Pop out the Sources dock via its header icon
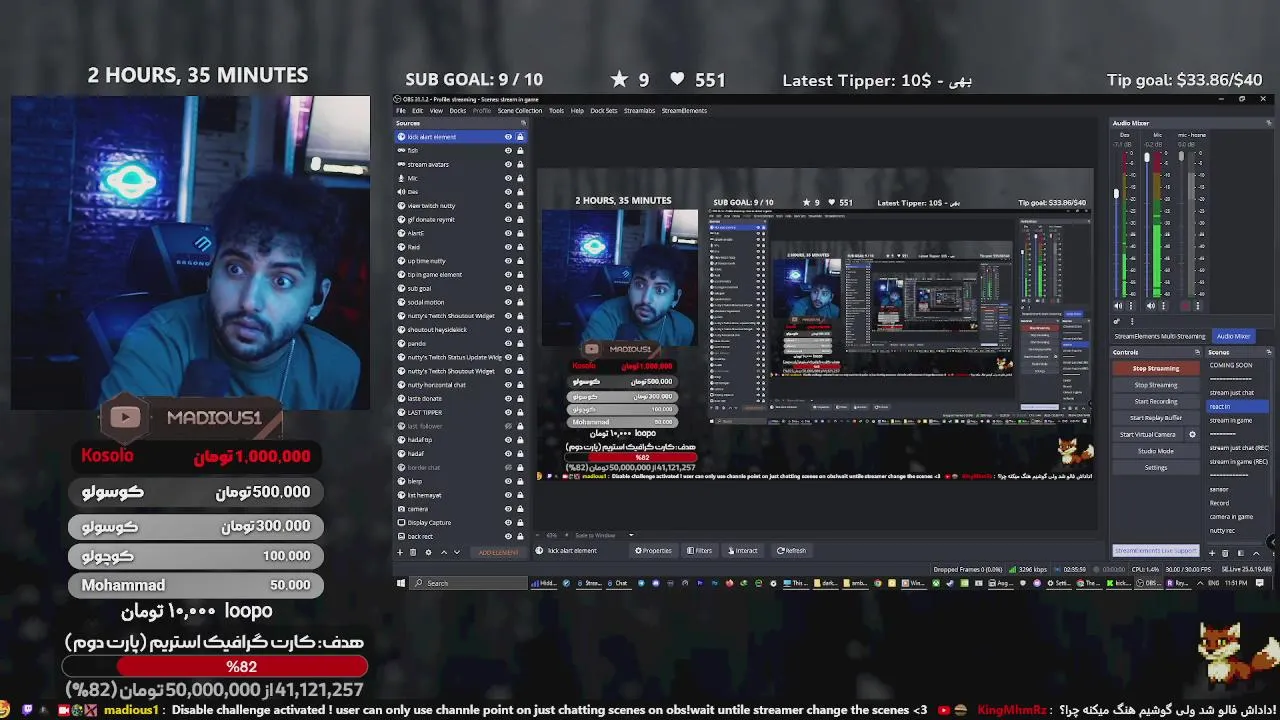Screen dimensions: 1280x720 (x=523, y=123)
